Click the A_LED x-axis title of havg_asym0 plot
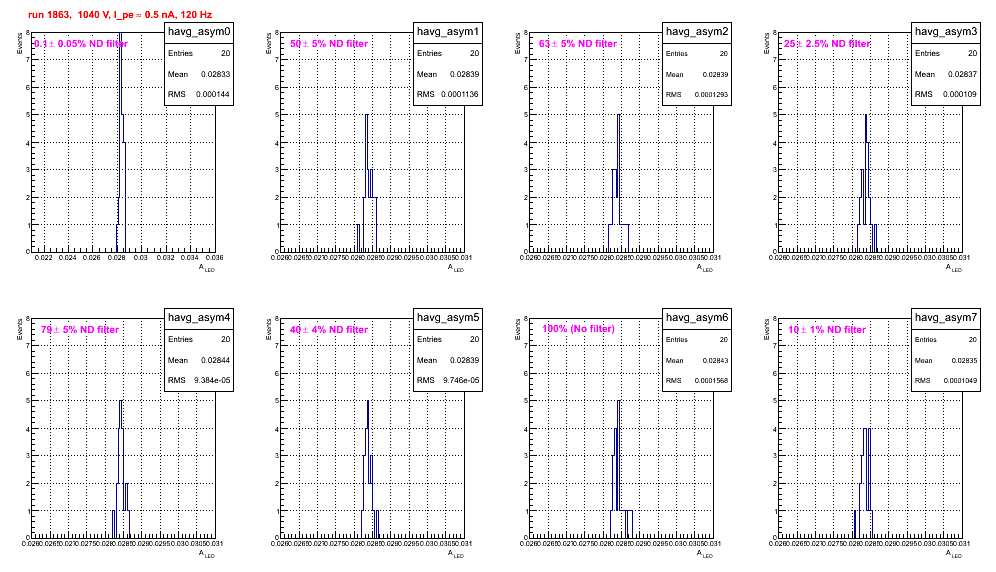The width and height of the screenshot is (996, 572). [207, 268]
